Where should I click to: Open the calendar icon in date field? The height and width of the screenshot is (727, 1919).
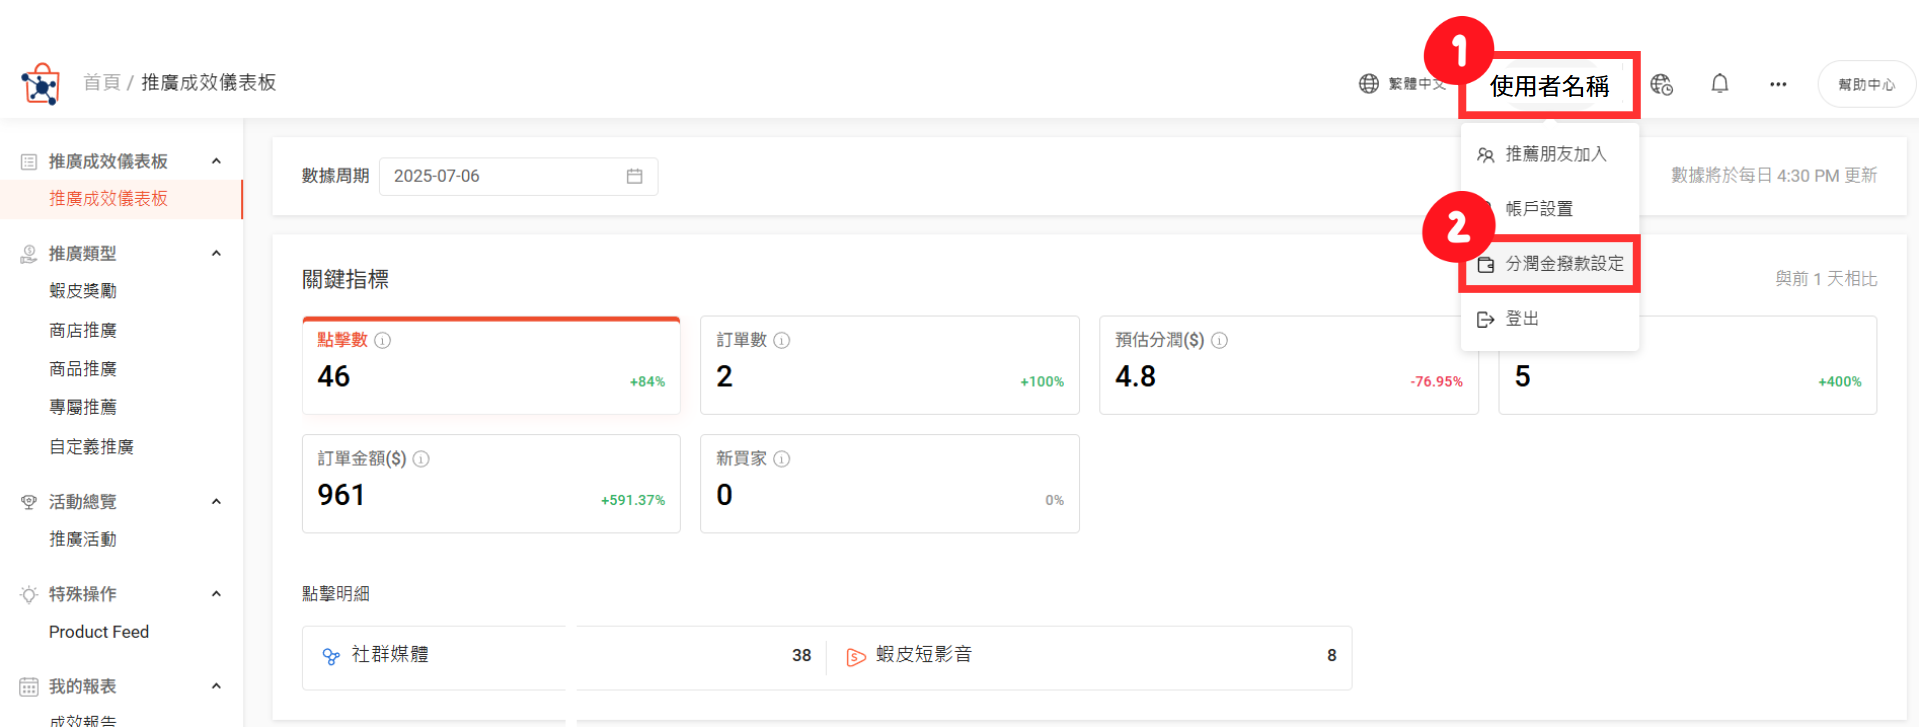click(x=634, y=176)
